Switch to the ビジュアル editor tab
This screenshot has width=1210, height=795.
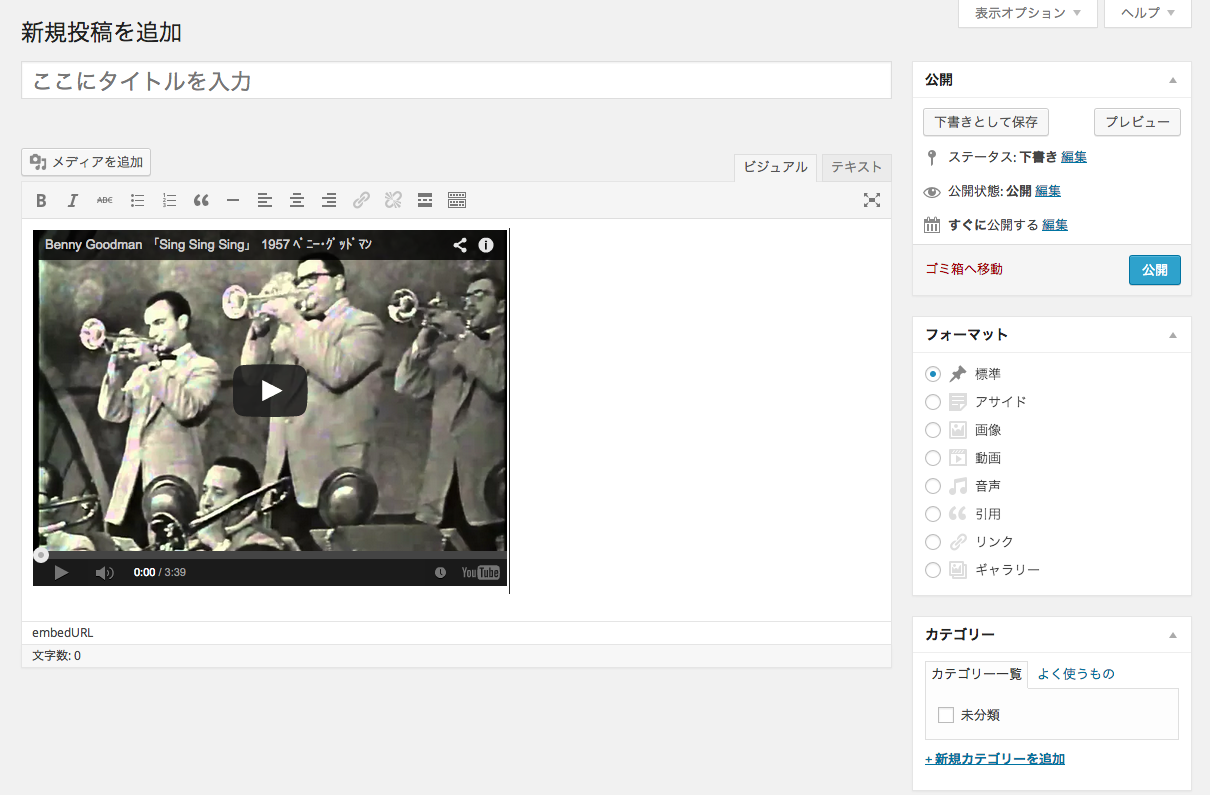[x=775, y=168]
